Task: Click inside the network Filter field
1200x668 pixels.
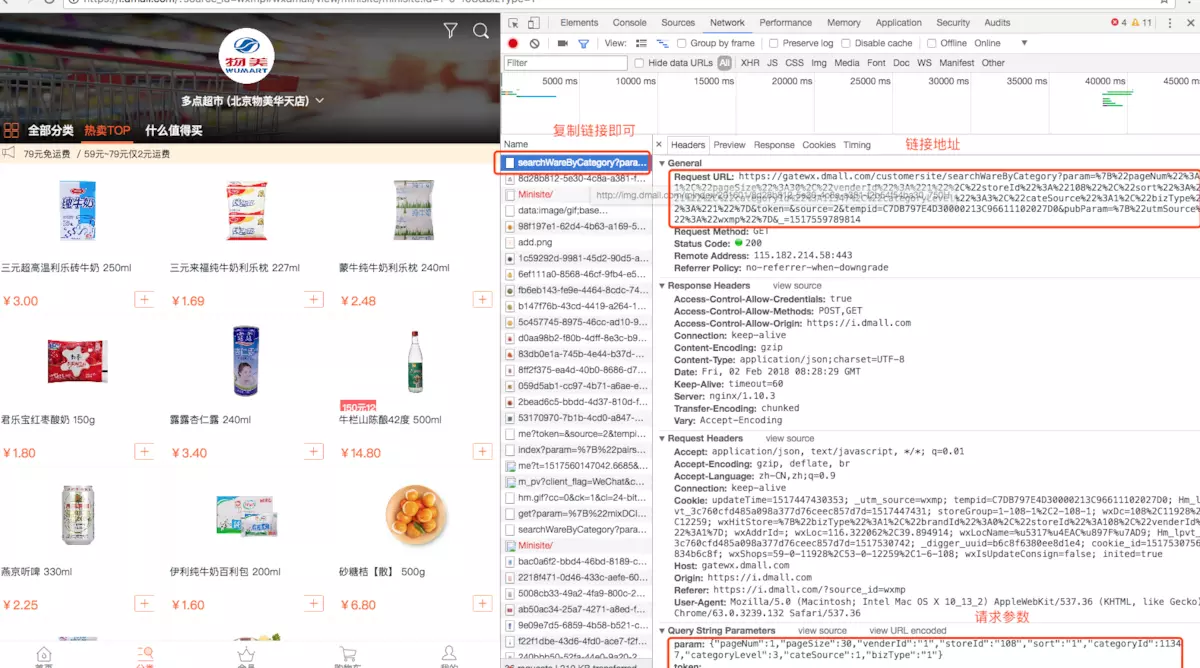Action: 565,62
